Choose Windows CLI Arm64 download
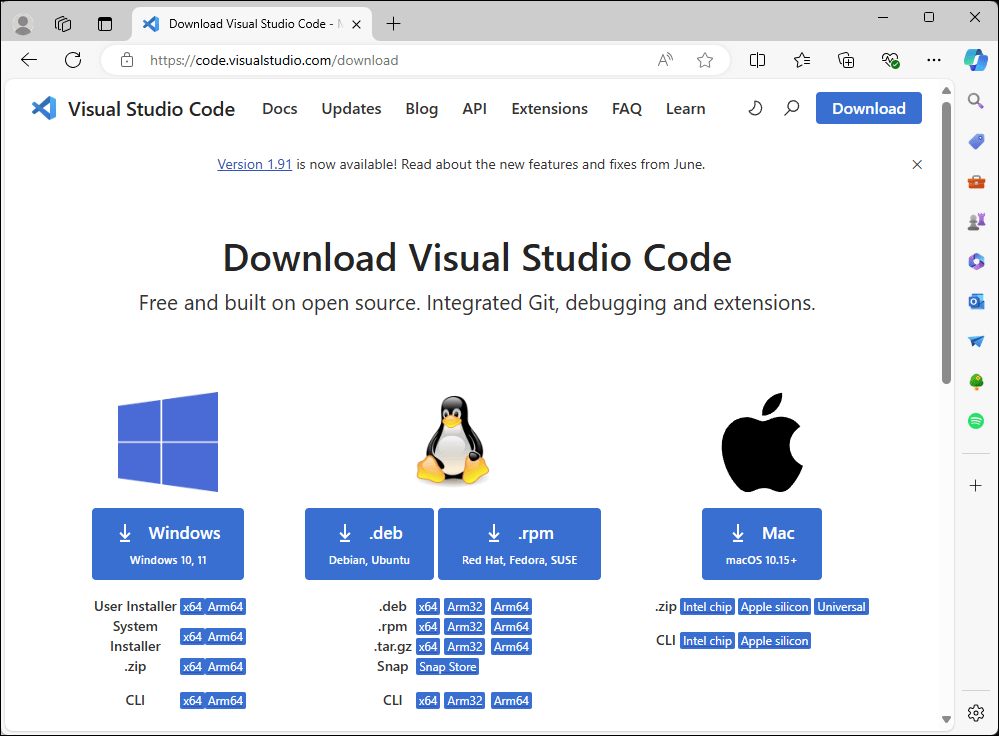Image resolution: width=999 pixels, height=736 pixels. pos(226,700)
